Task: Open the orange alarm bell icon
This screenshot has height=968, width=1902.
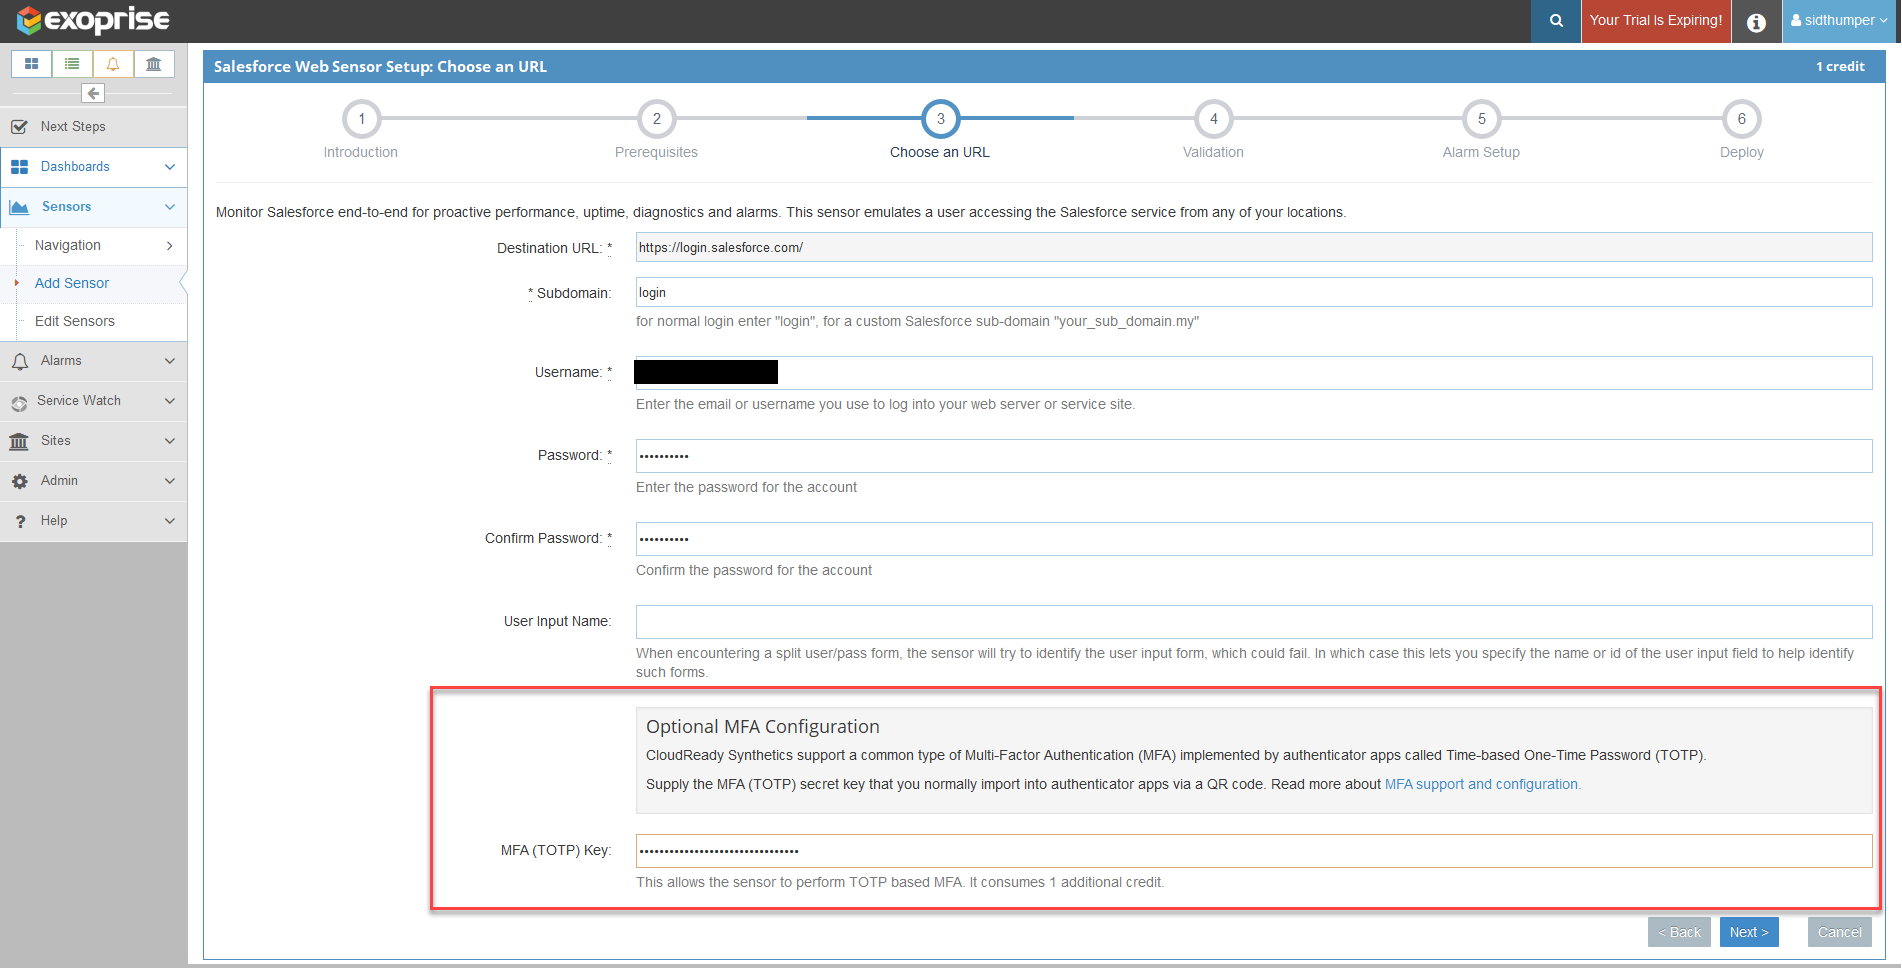Action: tap(112, 63)
